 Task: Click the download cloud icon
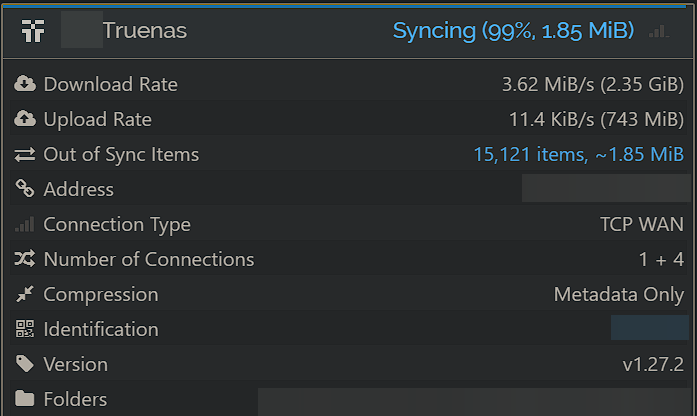pyautogui.click(x=25, y=84)
